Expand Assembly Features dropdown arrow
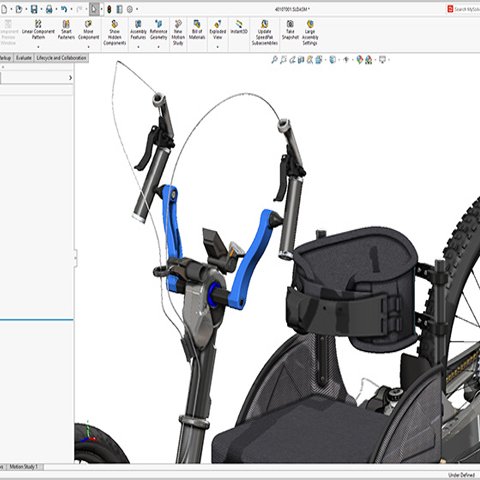 (138, 47)
